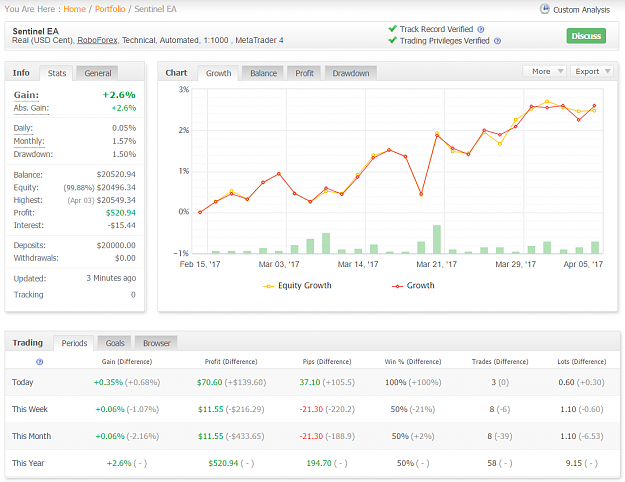Click the Withdrawals value $0.00
Image resolution: width=625 pixels, height=482 pixels.
coord(126,258)
